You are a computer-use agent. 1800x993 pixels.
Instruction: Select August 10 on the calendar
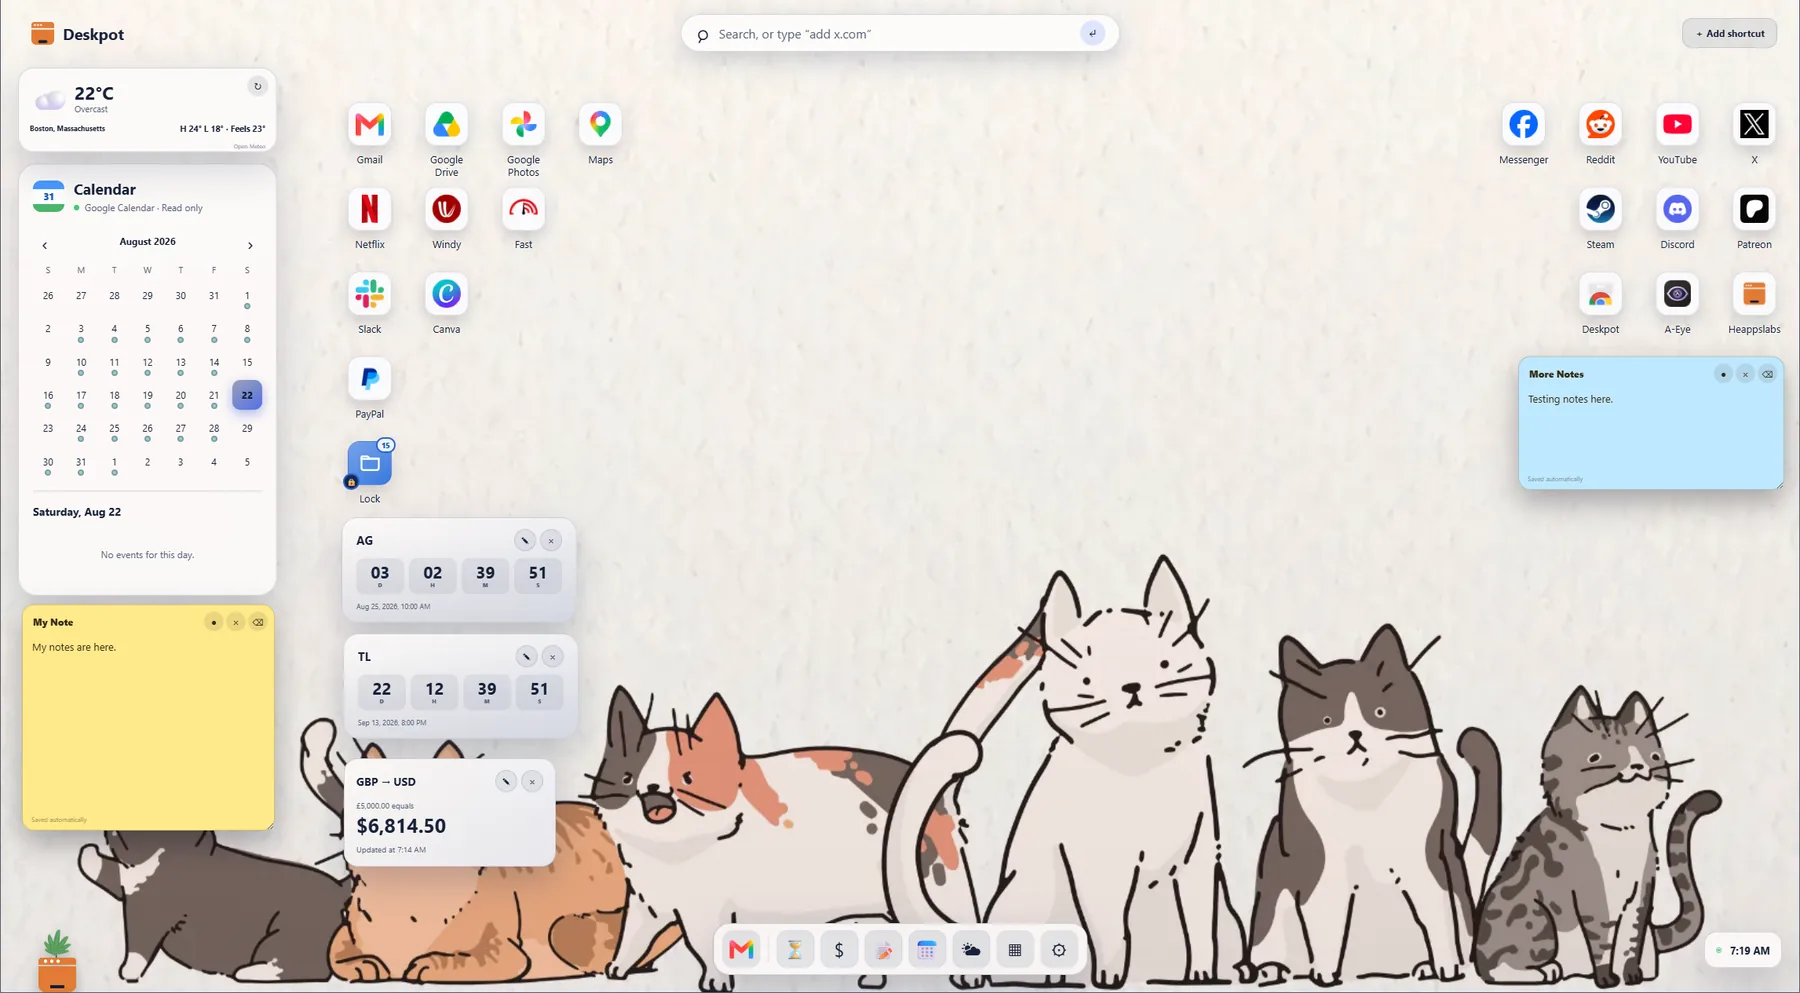[x=81, y=363]
